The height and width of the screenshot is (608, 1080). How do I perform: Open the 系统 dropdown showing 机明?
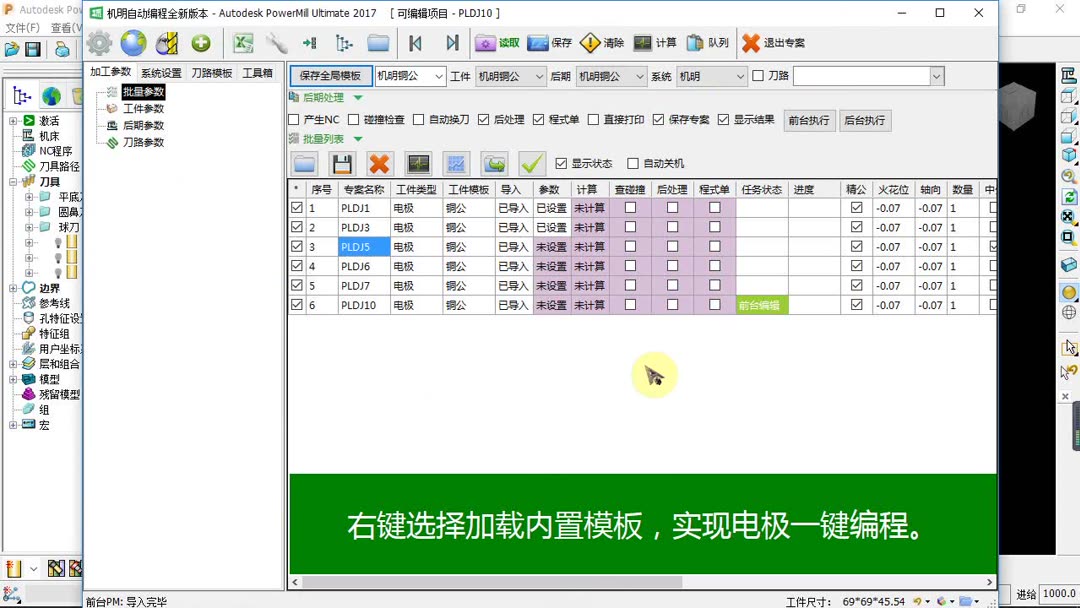click(710, 76)
